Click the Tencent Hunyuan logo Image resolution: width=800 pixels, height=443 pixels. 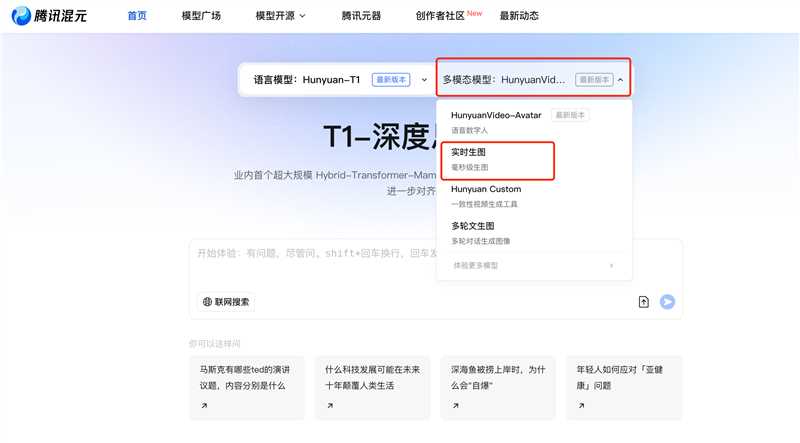coord(49,16)
